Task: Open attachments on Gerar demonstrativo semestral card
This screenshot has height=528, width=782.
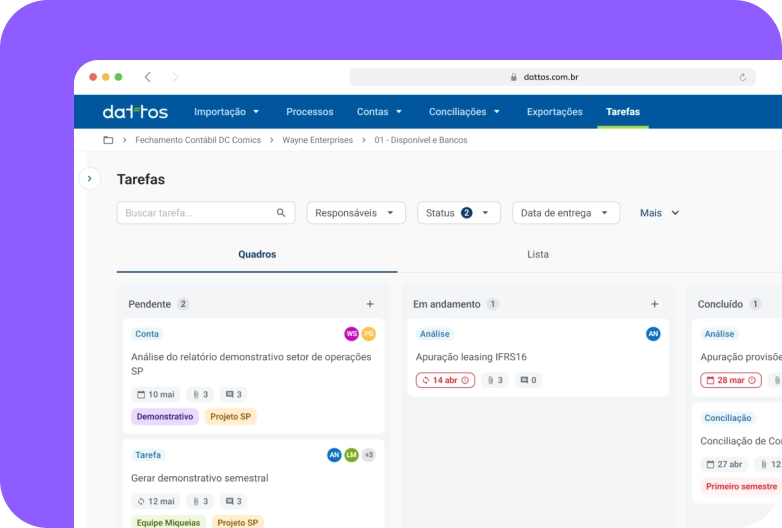Action: click(x=200, y=501)
